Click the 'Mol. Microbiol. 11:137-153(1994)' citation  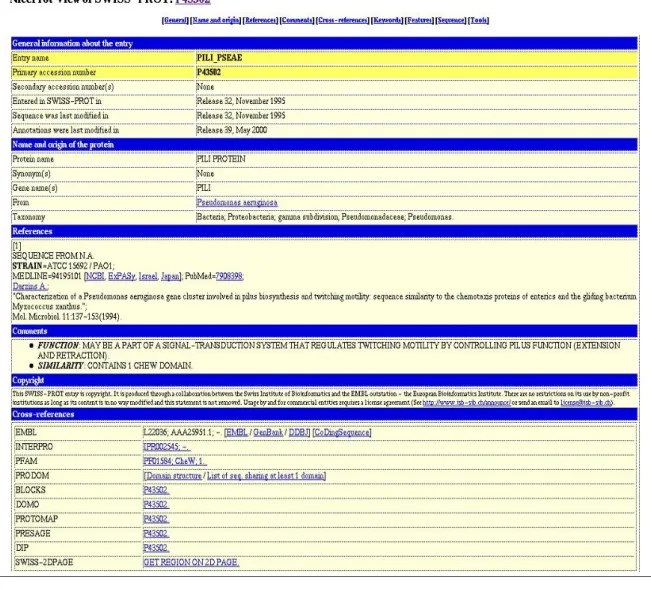click(x=66, y=317)
